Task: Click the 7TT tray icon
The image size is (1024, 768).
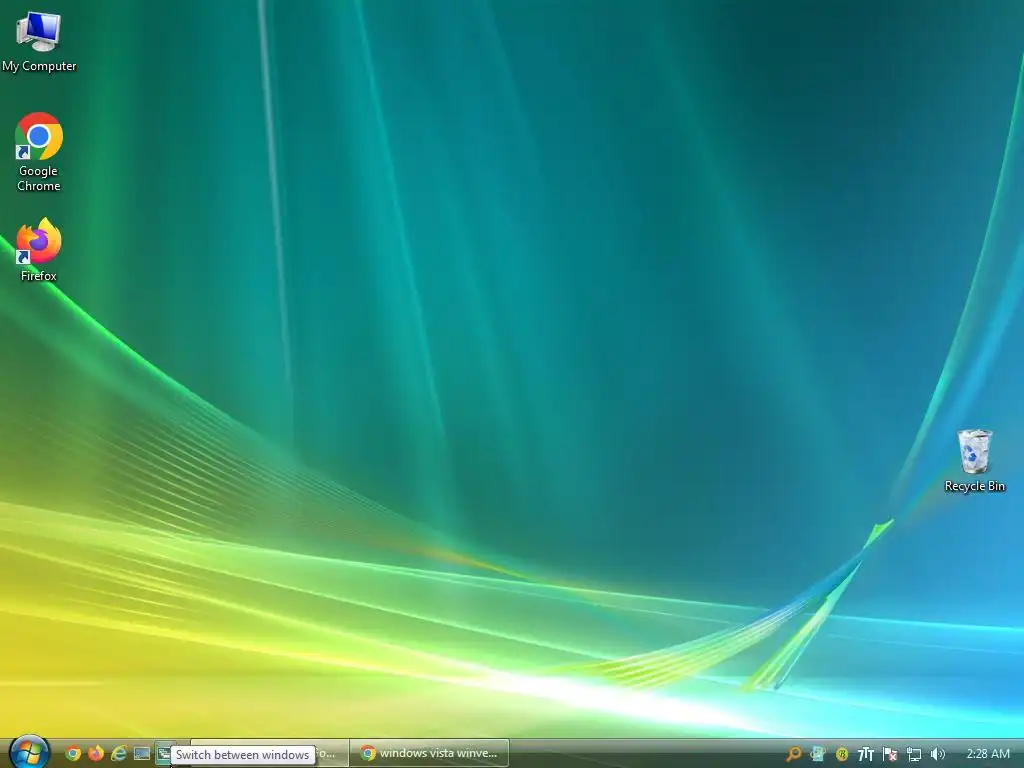Action: click(865, 754)
